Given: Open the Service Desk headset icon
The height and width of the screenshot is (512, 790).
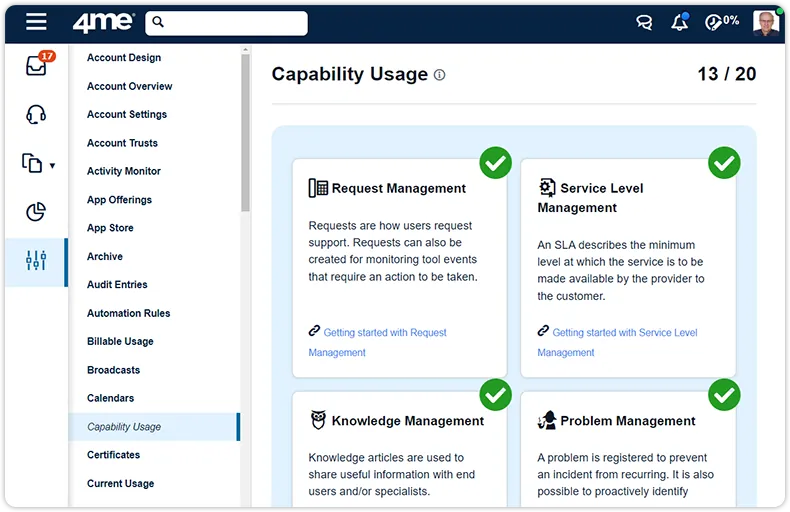Looking at the screenshot, I should click(36, 114).
